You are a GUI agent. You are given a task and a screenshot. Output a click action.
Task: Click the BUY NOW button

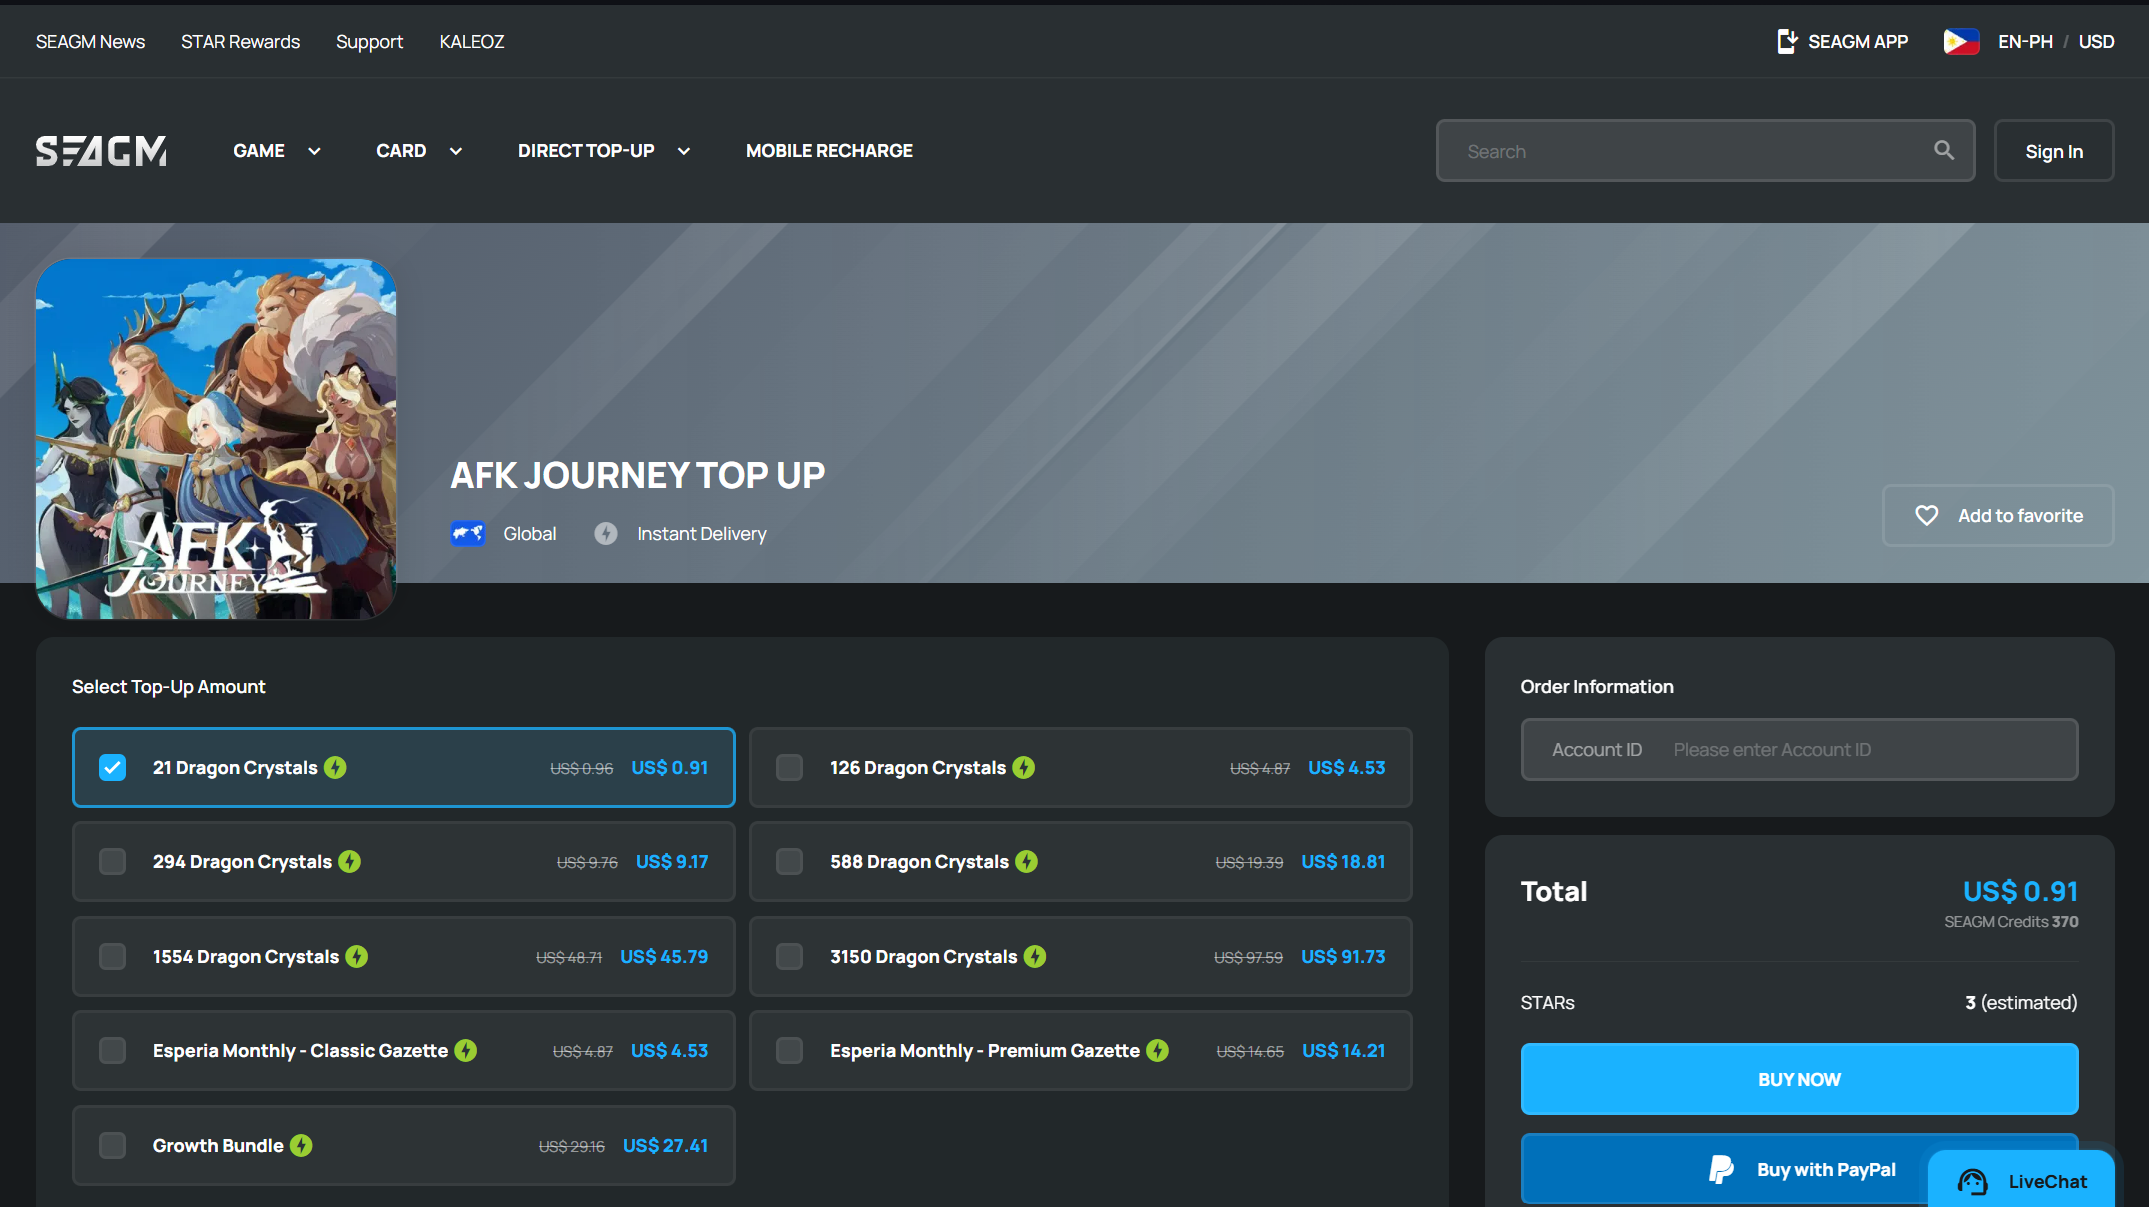coord(1799,1079)
